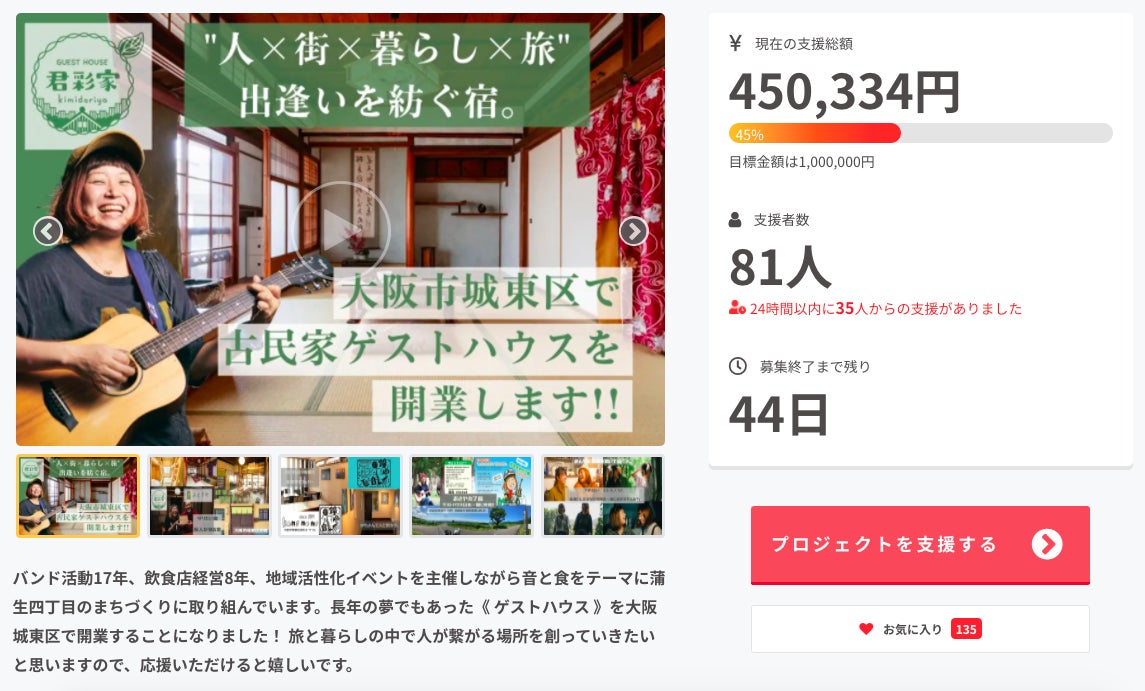Click the red supporters icon beside 24時間以内に
Image resolution: width=1145 pixels, height=691 pixels.
[737, 309]
